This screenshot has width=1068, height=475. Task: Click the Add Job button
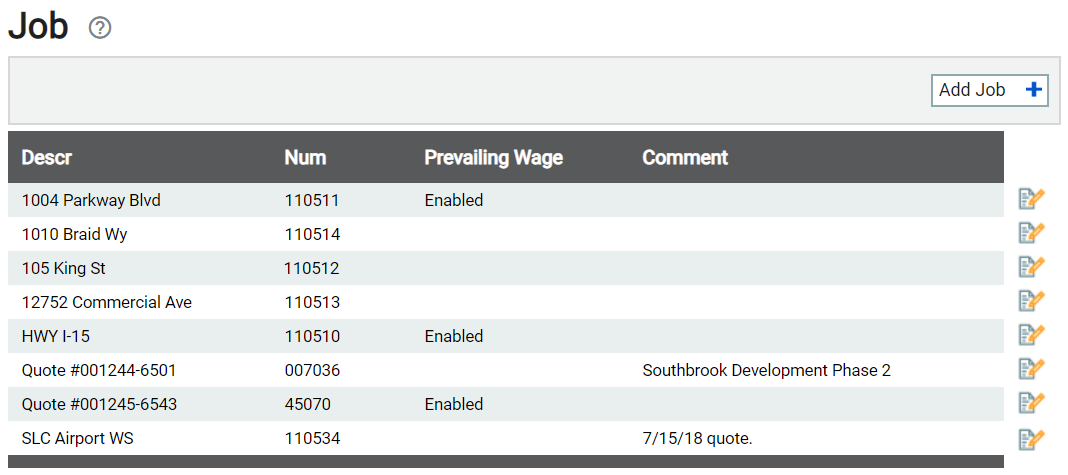pyautogui.click(x=990, y=90)
